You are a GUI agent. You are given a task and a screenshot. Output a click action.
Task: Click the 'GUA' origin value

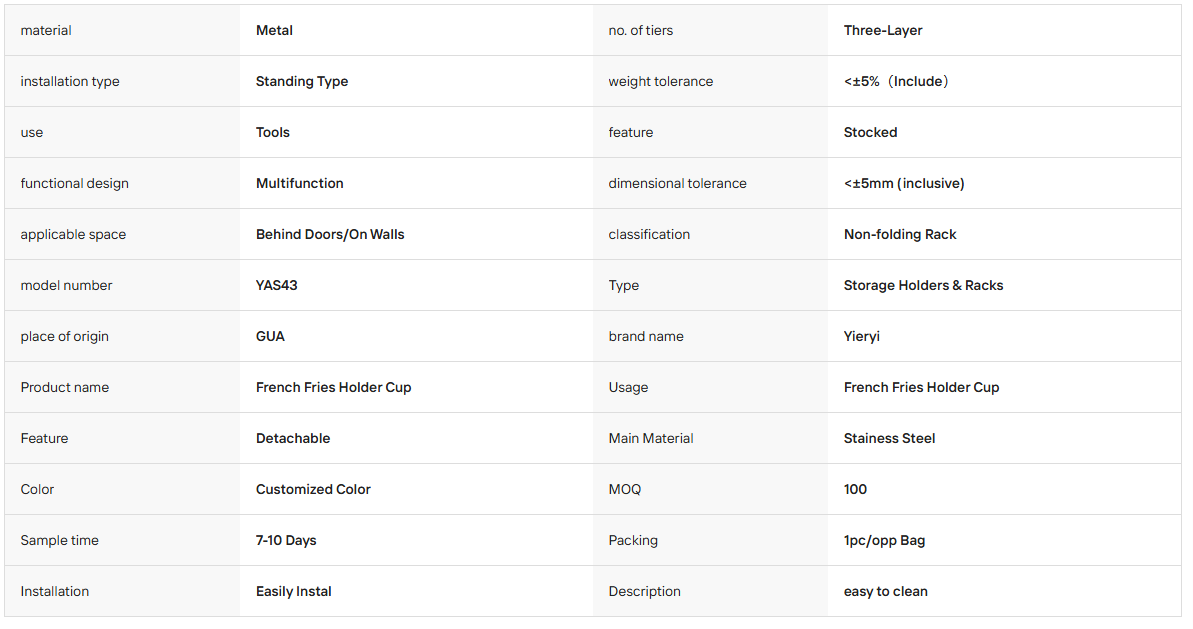click(x=269, y=336)
